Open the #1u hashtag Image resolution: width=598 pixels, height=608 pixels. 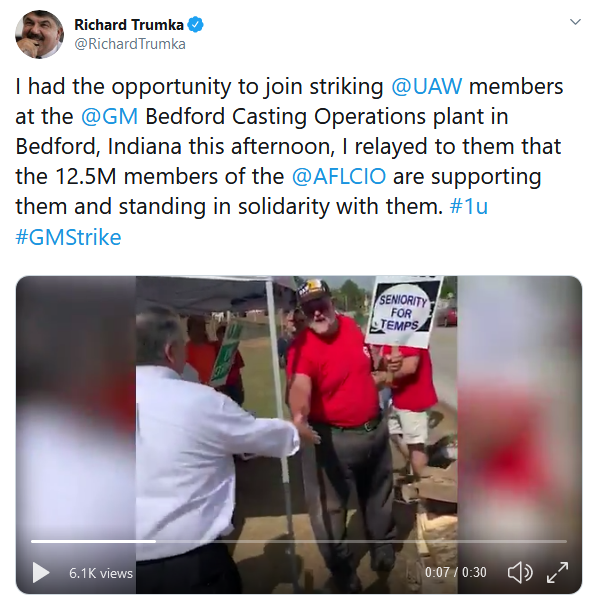(468, 206)
